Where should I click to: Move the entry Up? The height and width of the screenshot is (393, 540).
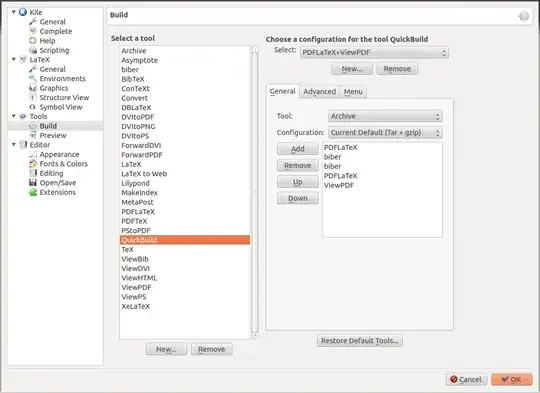[x=298, y=182]
